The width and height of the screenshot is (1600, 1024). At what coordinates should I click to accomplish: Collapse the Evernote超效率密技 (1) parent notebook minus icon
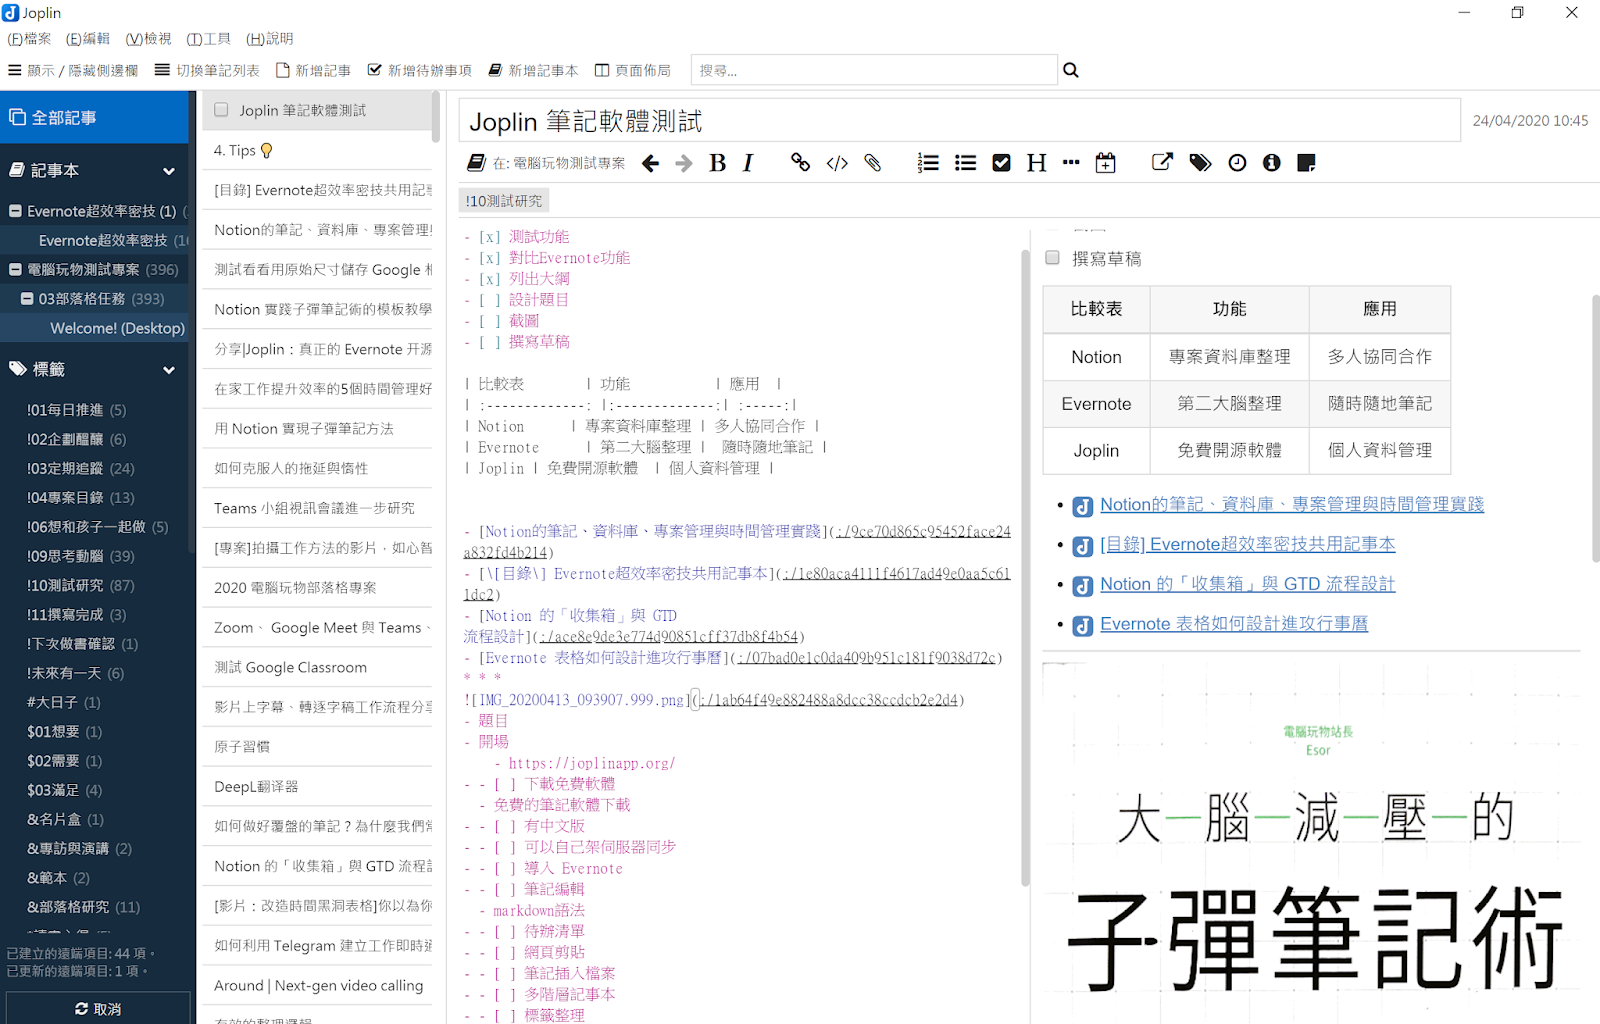pyautogui.click(x=16, y=211)
